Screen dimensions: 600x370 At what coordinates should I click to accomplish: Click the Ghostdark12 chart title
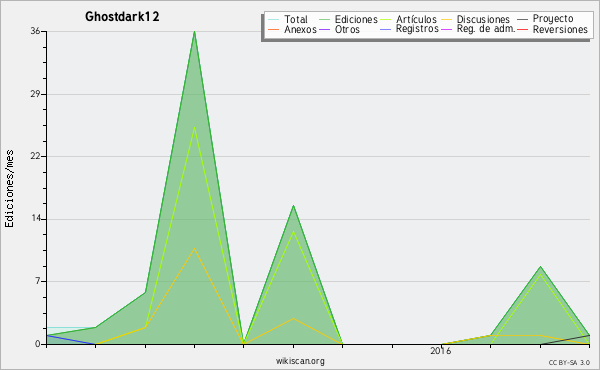point(122,17)
